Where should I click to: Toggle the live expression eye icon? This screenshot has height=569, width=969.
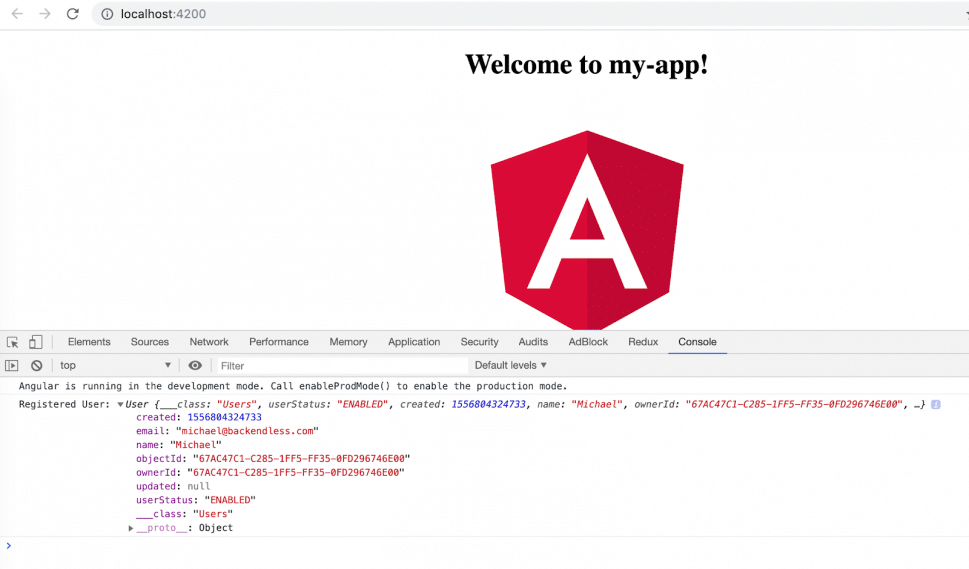click(195, 365)
